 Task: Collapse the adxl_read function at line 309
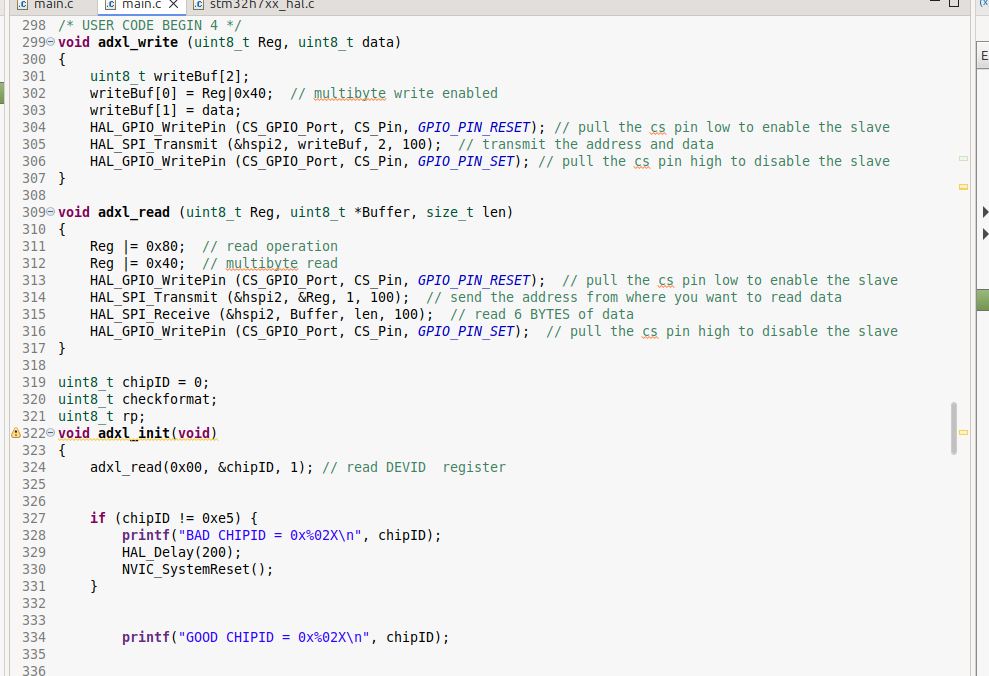tap(50, 212)
